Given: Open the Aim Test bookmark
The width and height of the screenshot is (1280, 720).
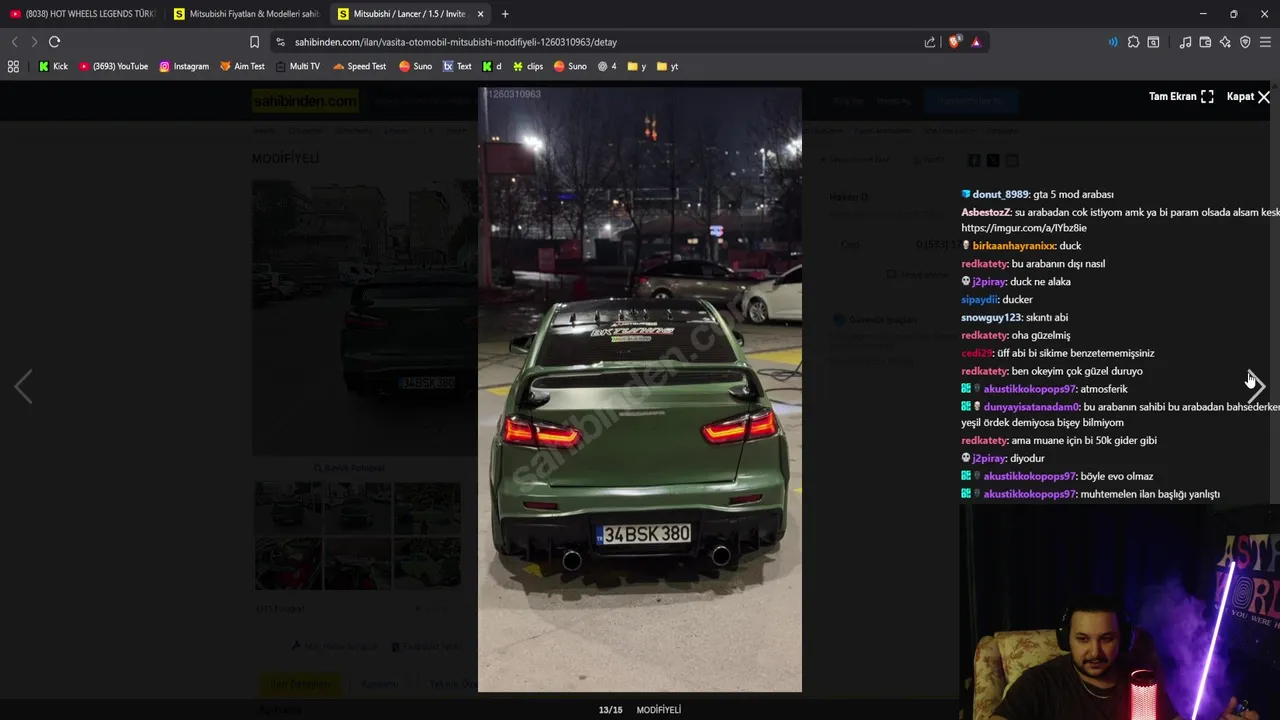Looking at the screenshot, I should (x=242, y=66).
